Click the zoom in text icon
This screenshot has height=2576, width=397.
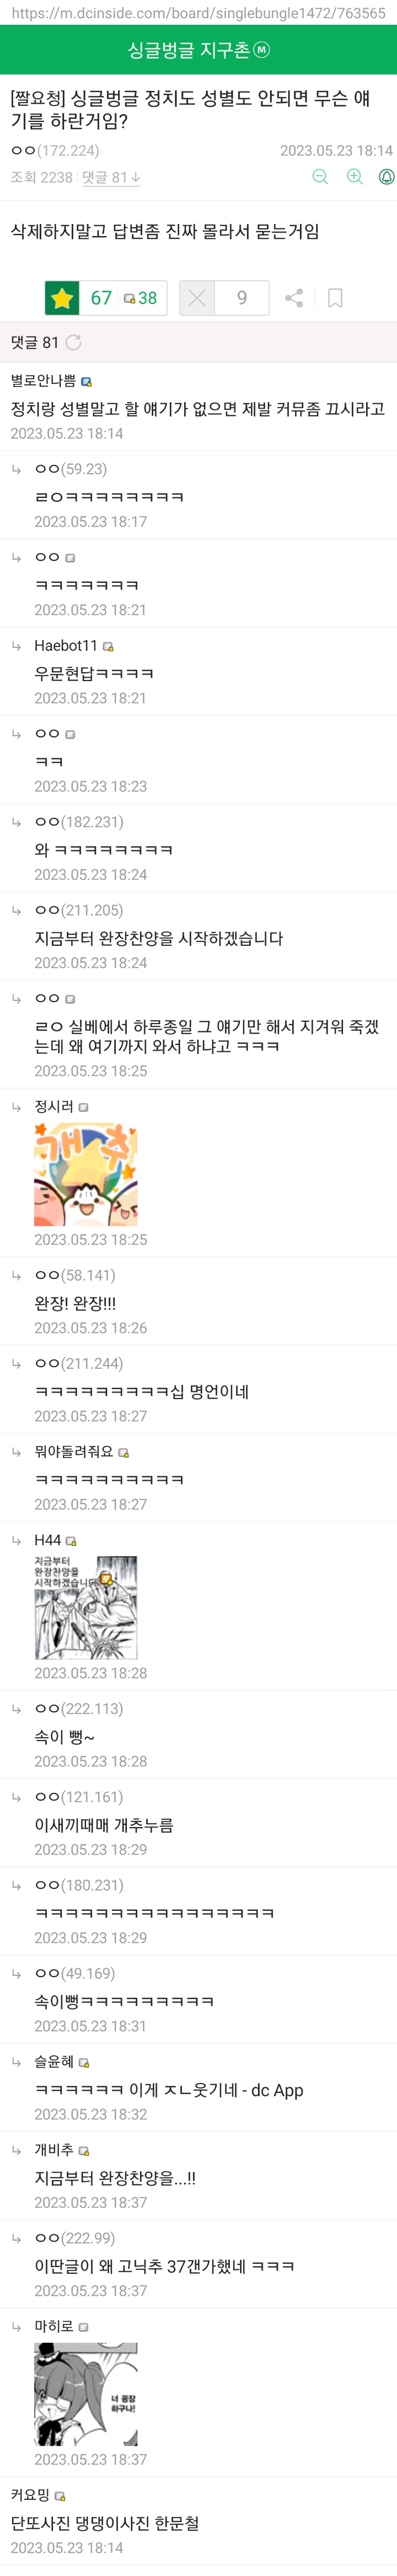[354, 177]
